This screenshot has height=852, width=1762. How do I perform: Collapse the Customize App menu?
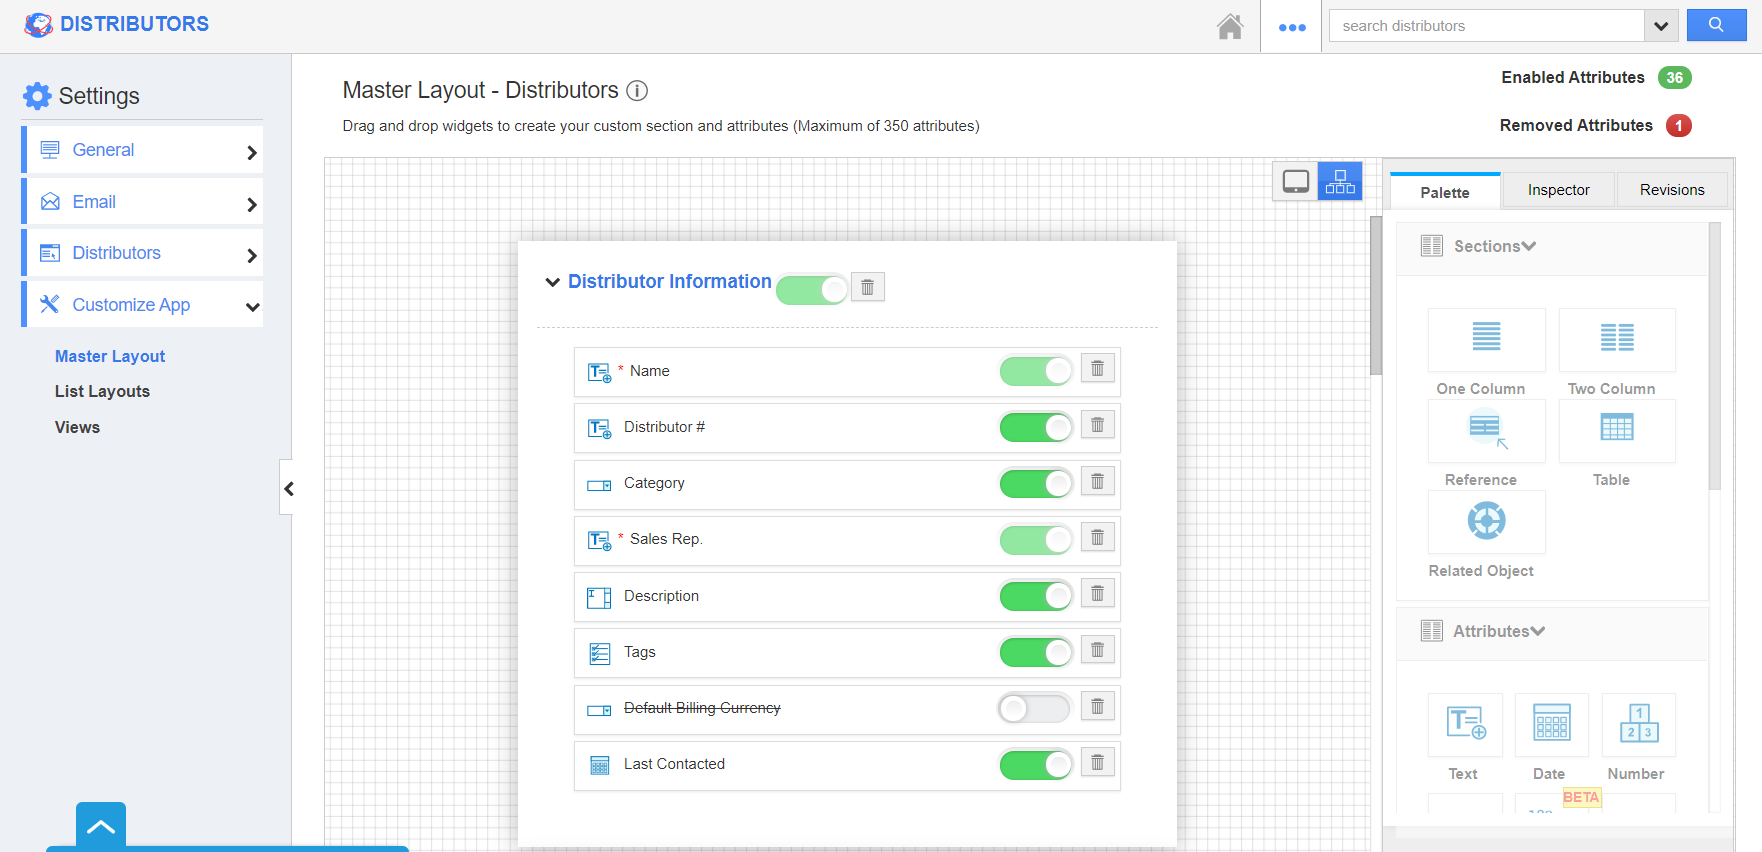coord(252,306)
